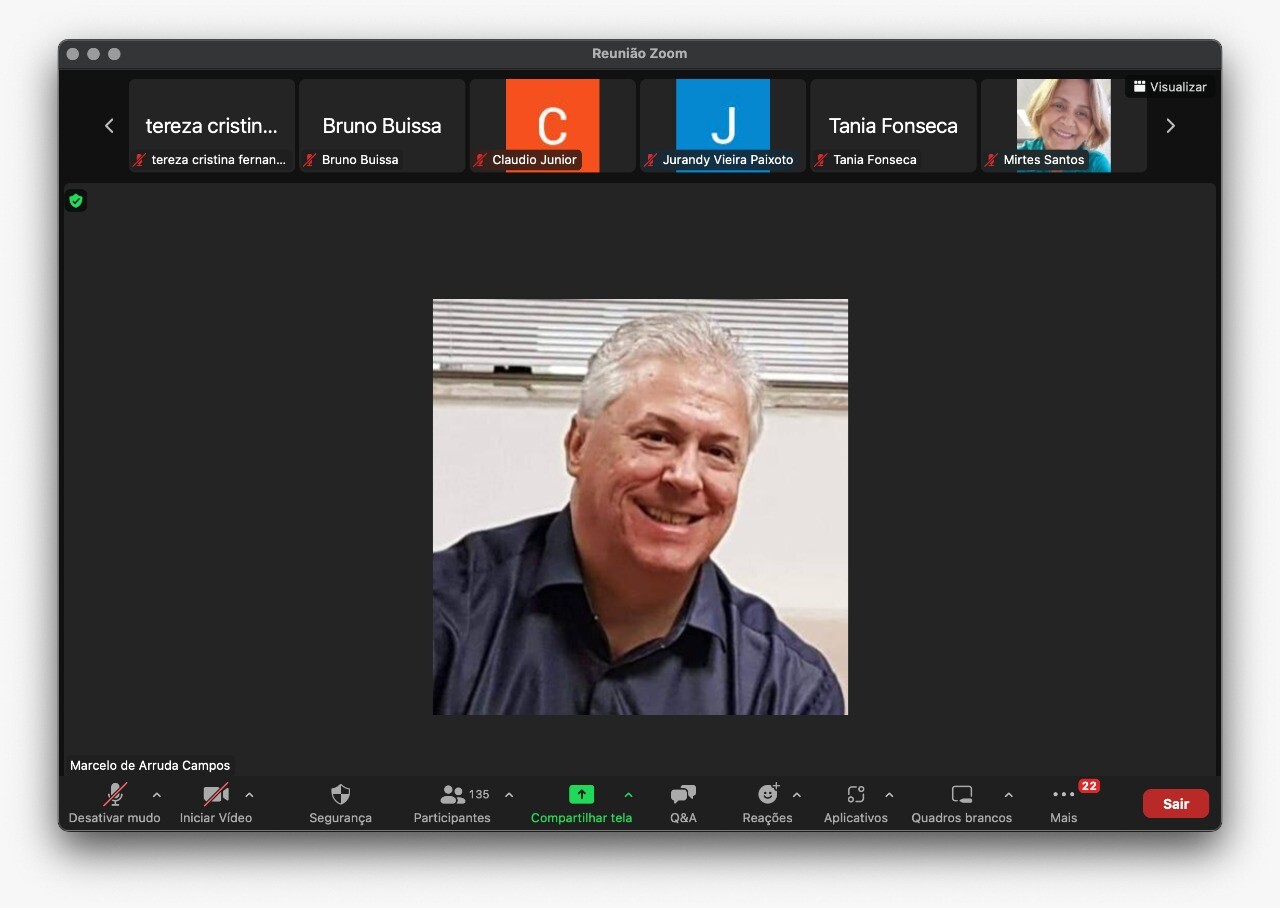Open the Q&A chat icon
This screenshot has width=1280, height=908.
pyautogui.click(x=683, y=795)
